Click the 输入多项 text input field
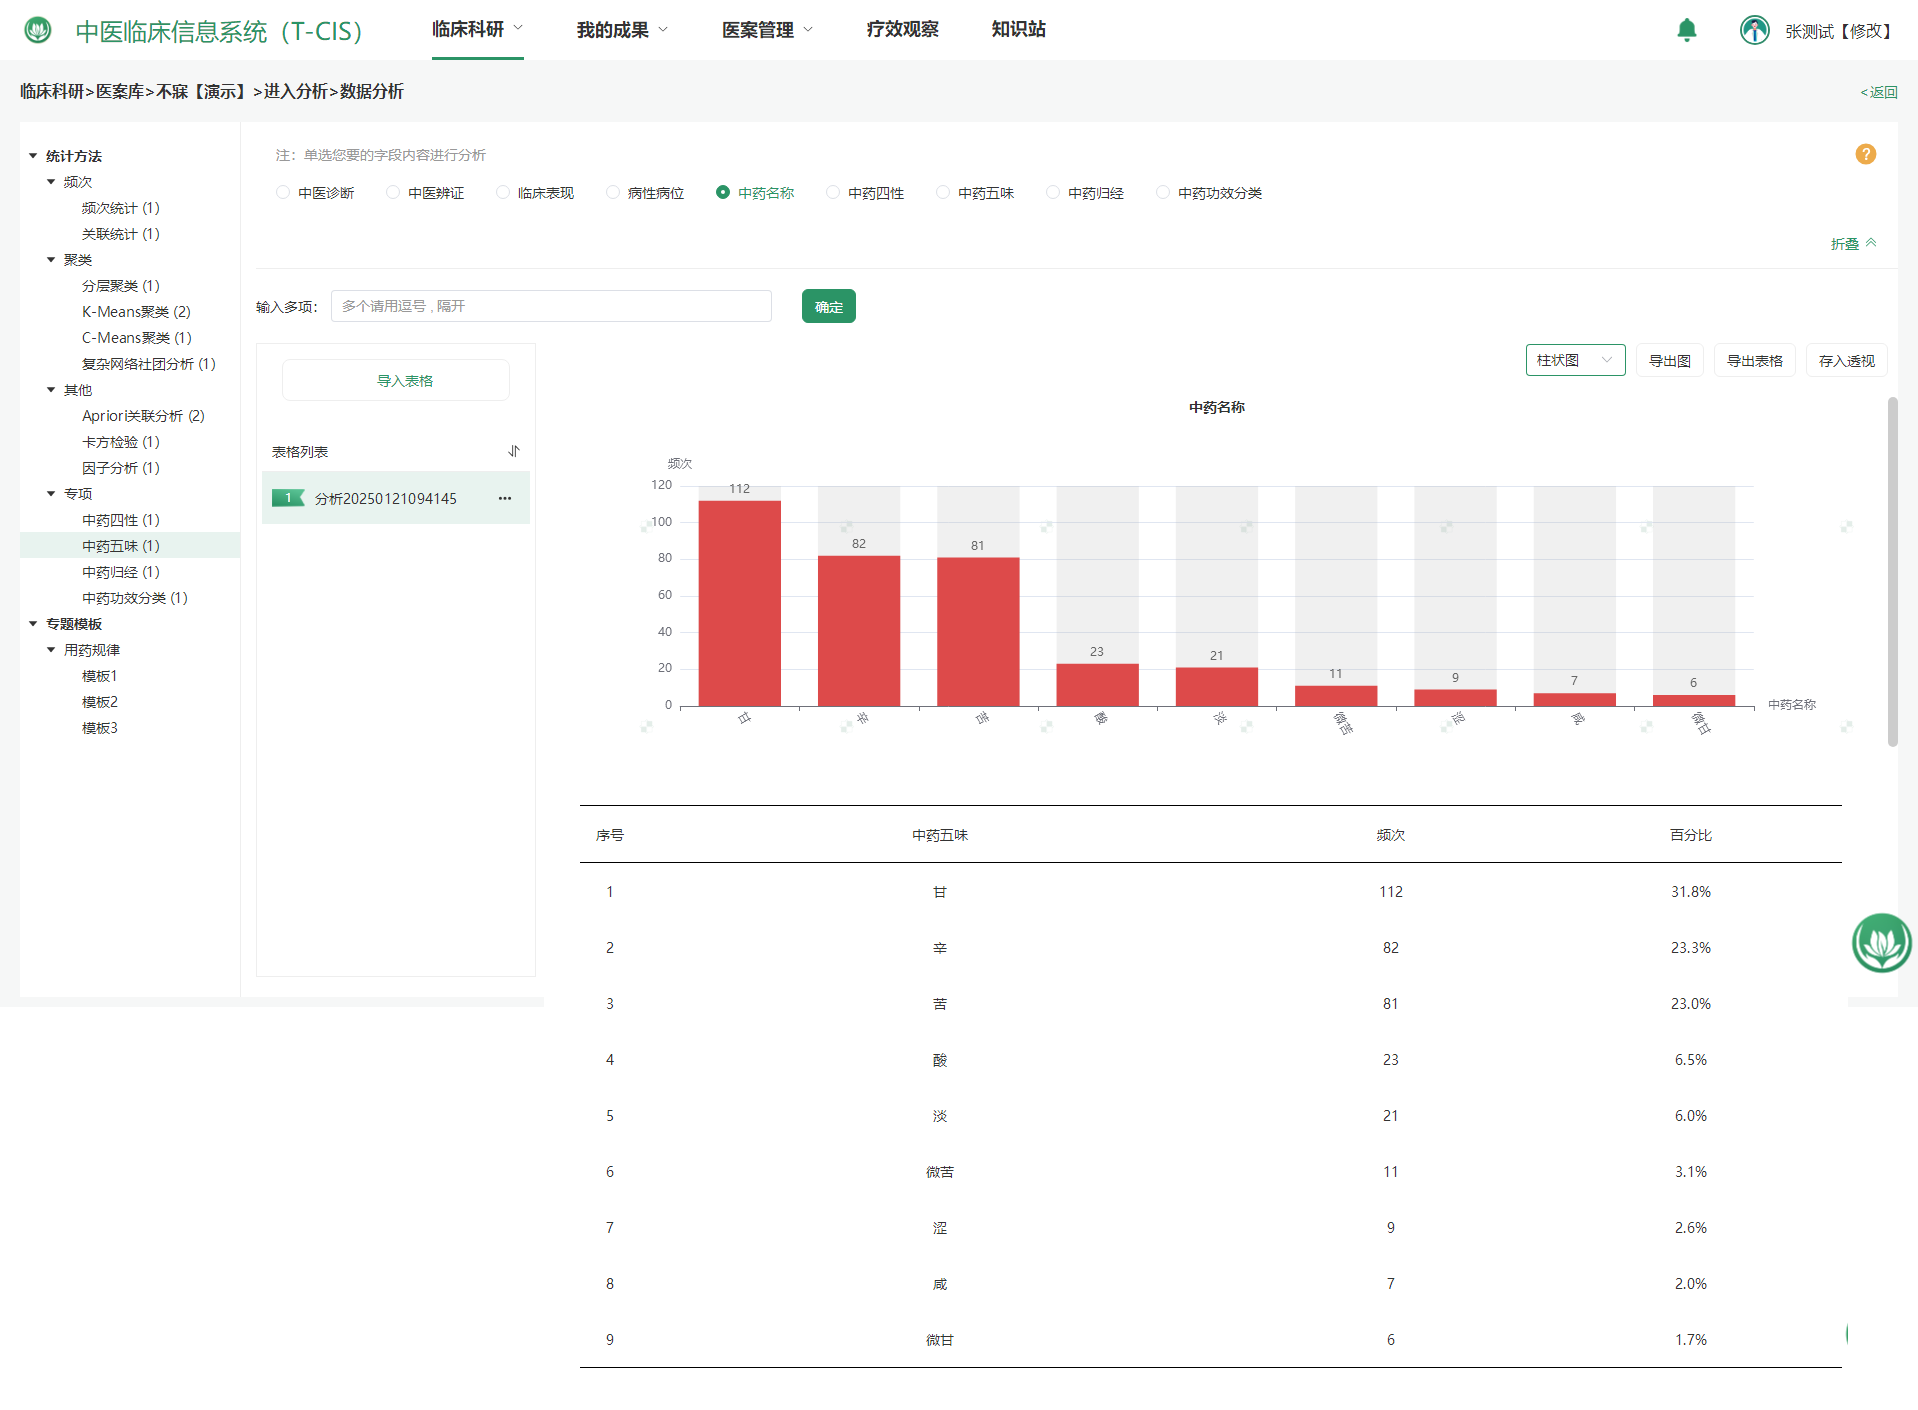This screenshot has width=1918, height=1410. click(551, 306)
